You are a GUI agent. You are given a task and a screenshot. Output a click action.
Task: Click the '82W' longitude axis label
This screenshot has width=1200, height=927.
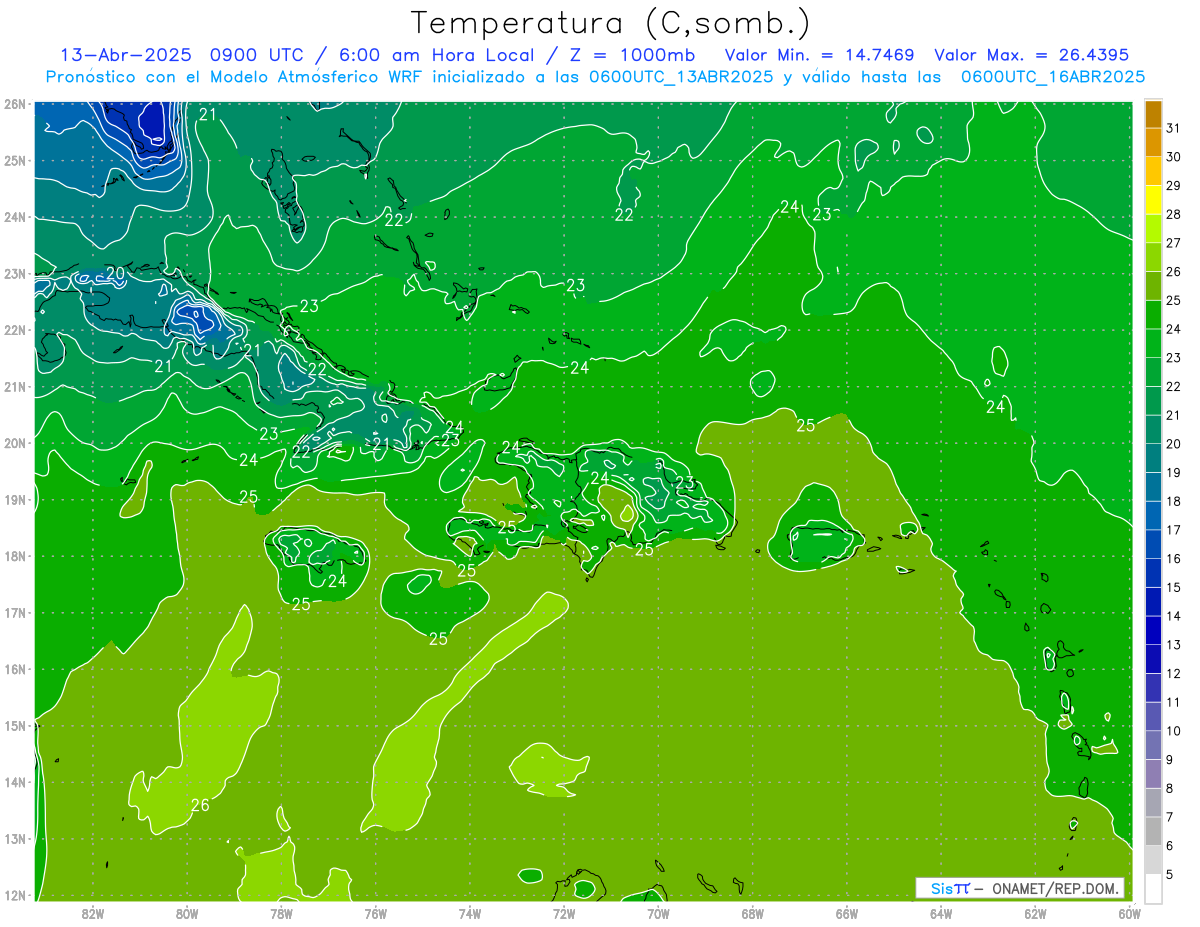[93, 913]
